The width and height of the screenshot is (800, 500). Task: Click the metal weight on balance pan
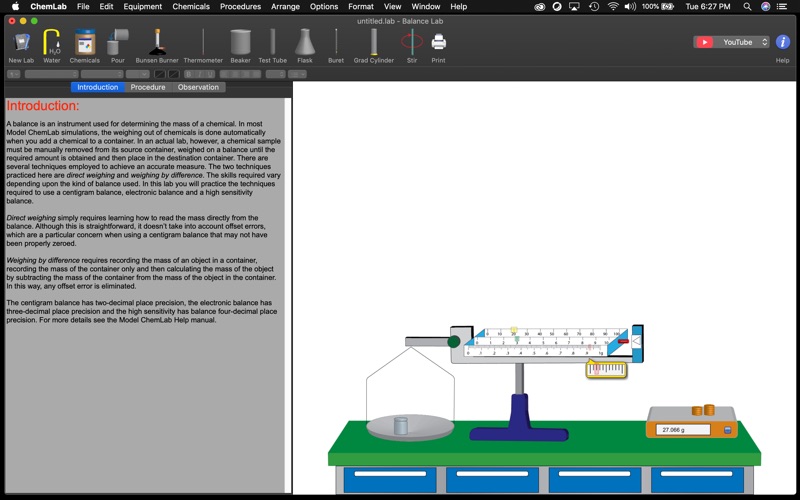click(x=401, y=426)
